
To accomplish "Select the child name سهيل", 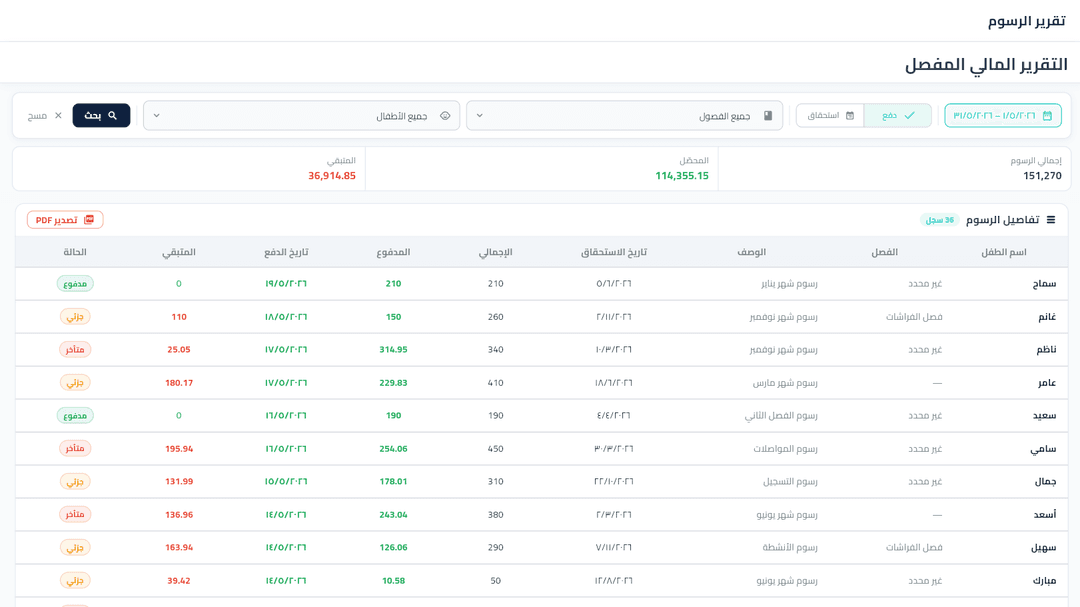I will pyautogui.click(x=1043, y=548).
